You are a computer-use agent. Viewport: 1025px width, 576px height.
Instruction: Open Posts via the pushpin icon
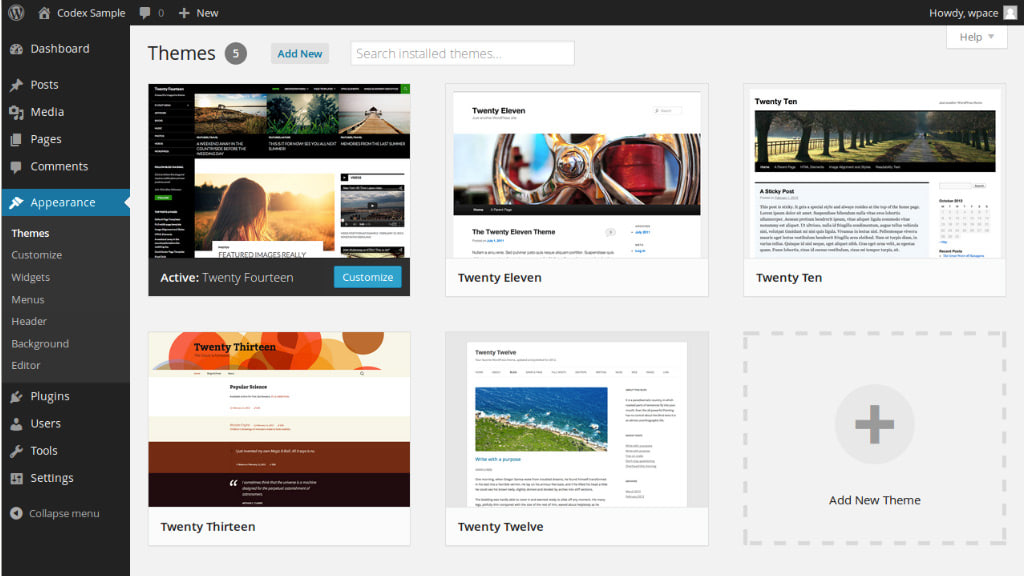click(16, 85)
